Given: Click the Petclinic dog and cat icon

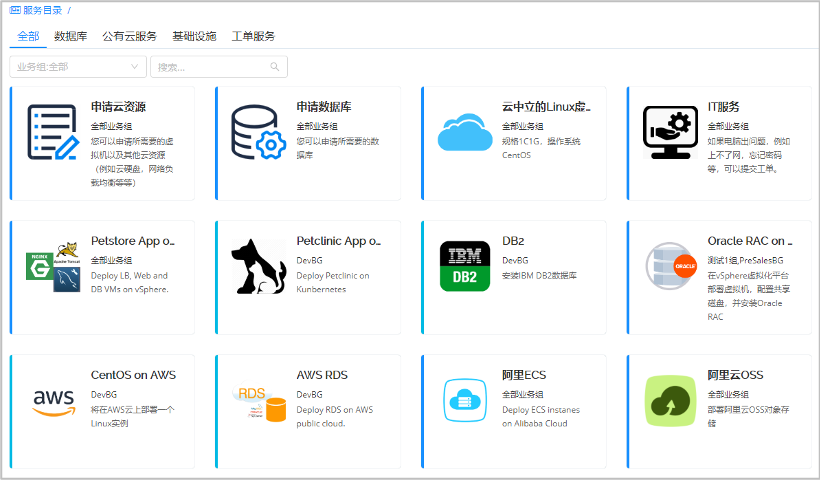Looking at the screenshot, I should [259, 267].
